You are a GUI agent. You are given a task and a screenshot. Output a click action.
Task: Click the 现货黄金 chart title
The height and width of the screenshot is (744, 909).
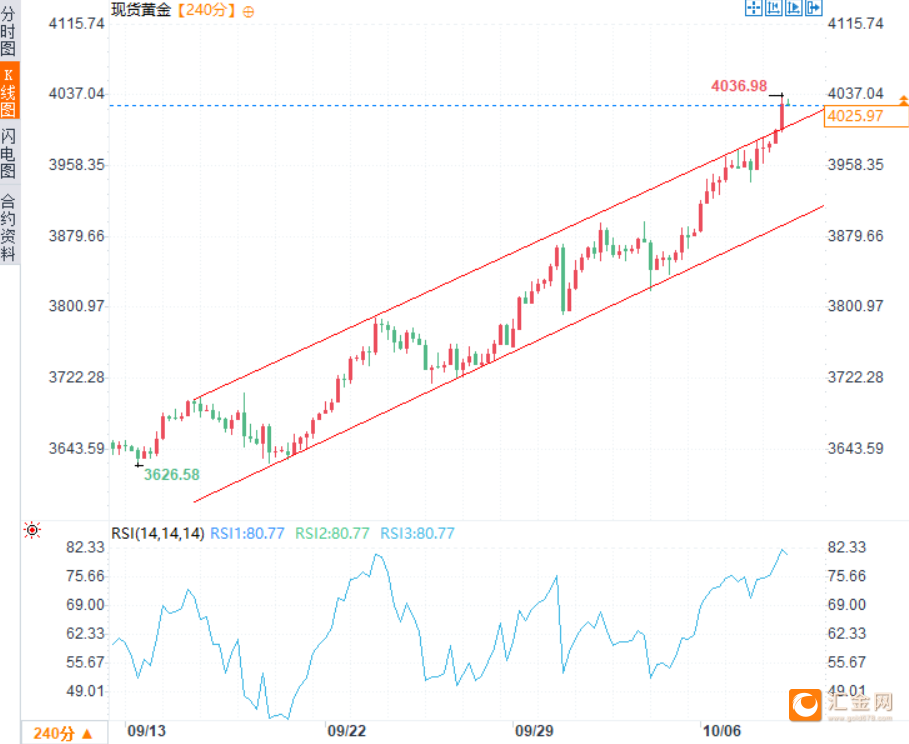(x=141, y=10)
